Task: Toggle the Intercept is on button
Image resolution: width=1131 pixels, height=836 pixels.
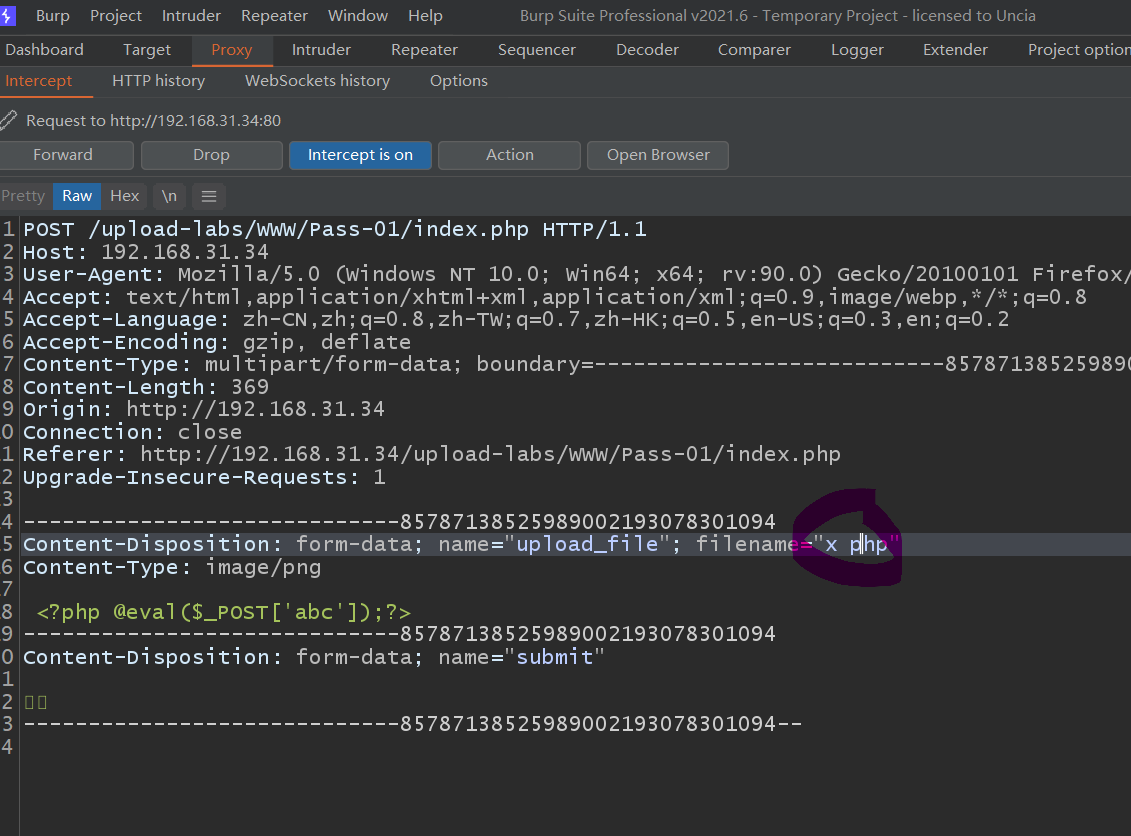Action: click(x=360, y=155)
